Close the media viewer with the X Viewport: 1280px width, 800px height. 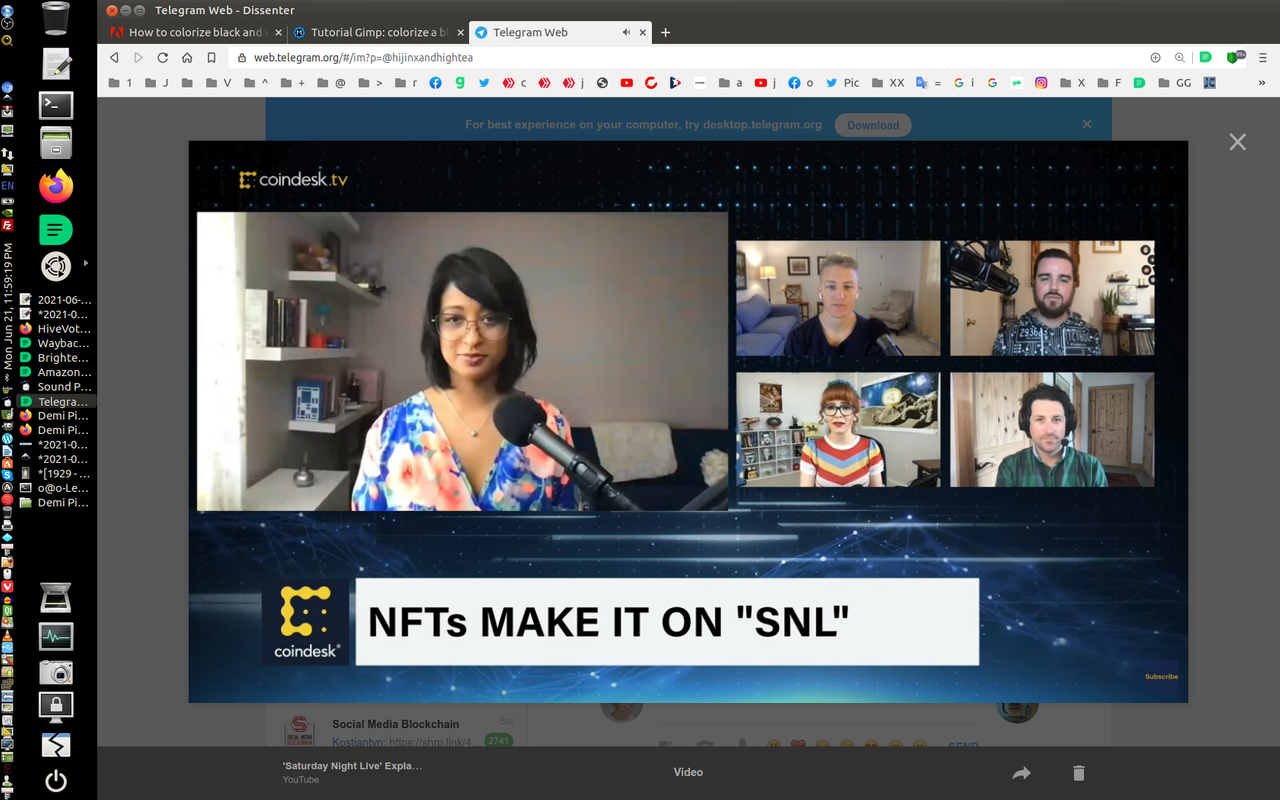pos(1238,142)
